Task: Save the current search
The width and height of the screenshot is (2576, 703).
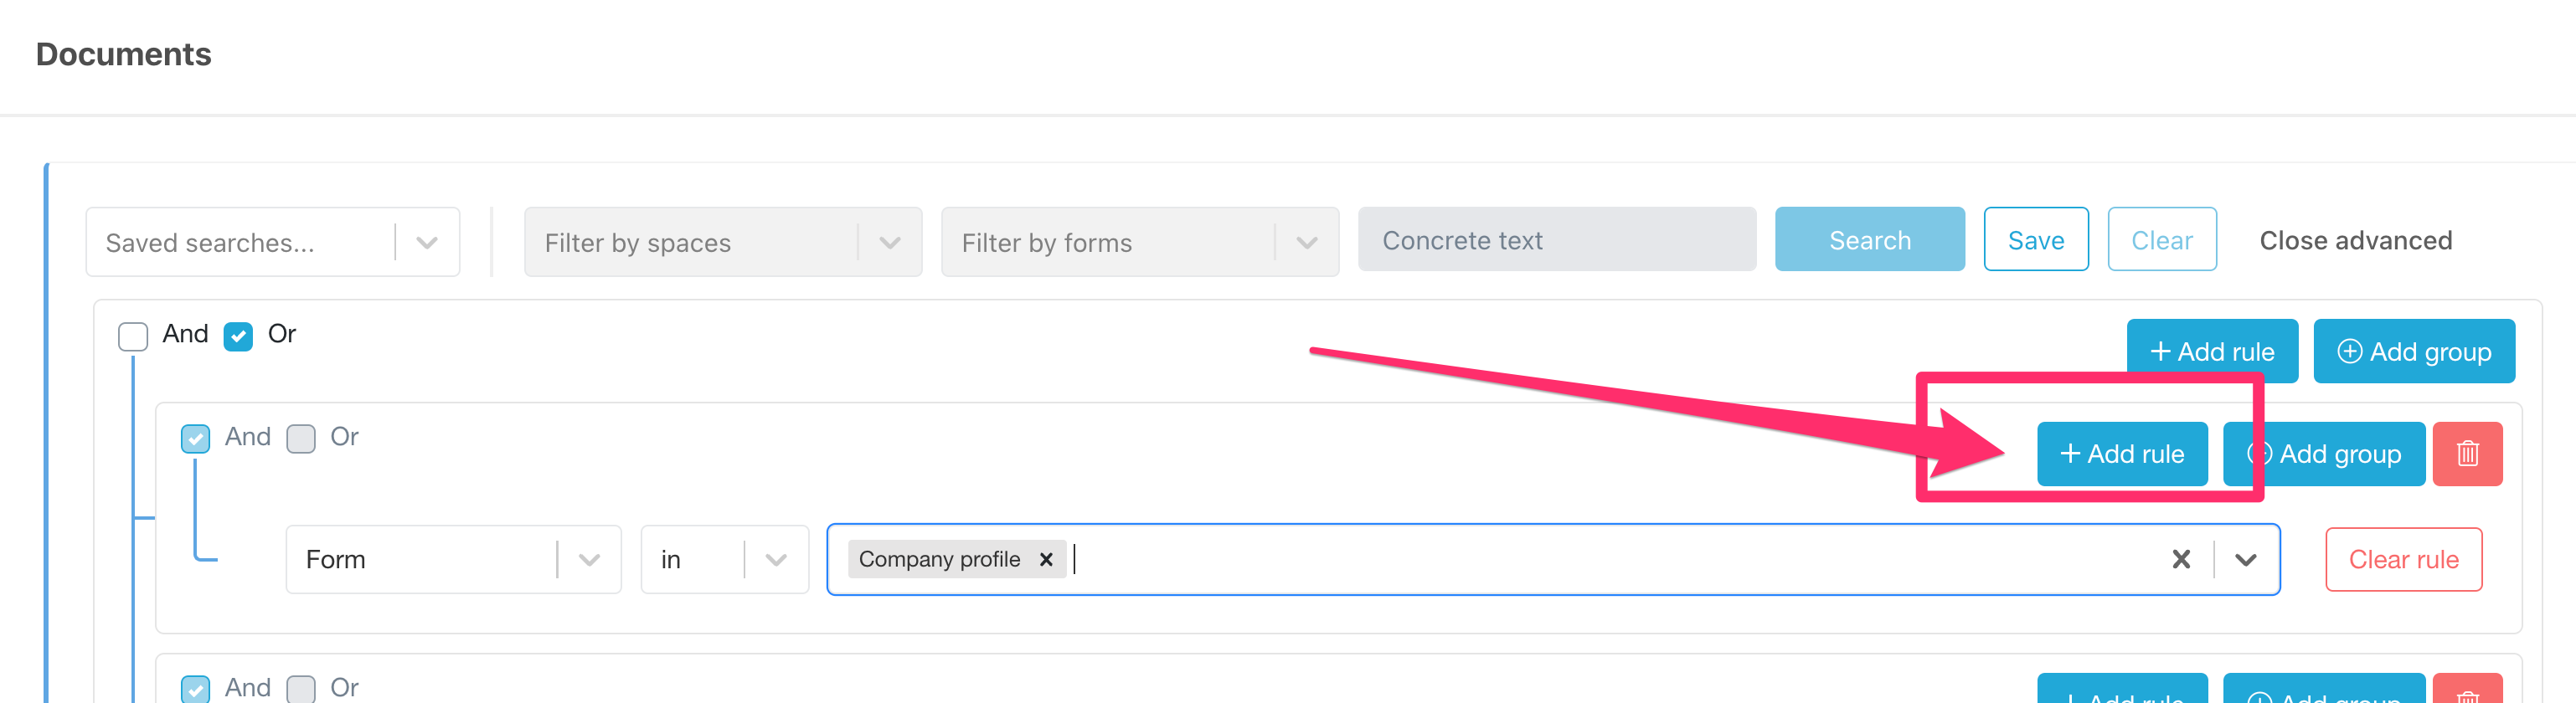Action: pyautogui.click(x=2035, y=240)
